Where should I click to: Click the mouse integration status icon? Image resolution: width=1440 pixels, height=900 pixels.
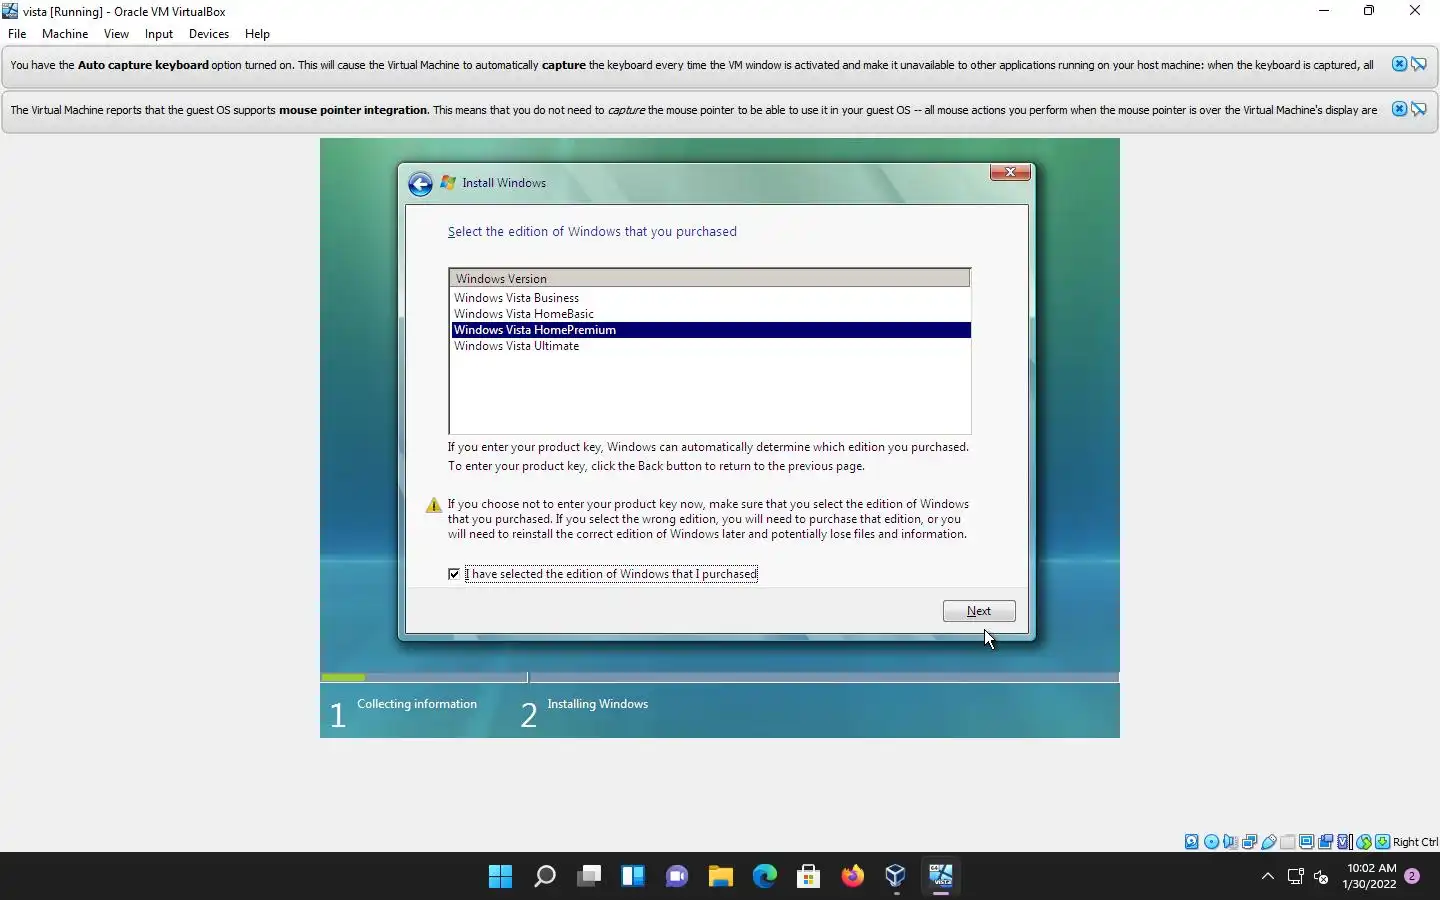click(1363, 842)
